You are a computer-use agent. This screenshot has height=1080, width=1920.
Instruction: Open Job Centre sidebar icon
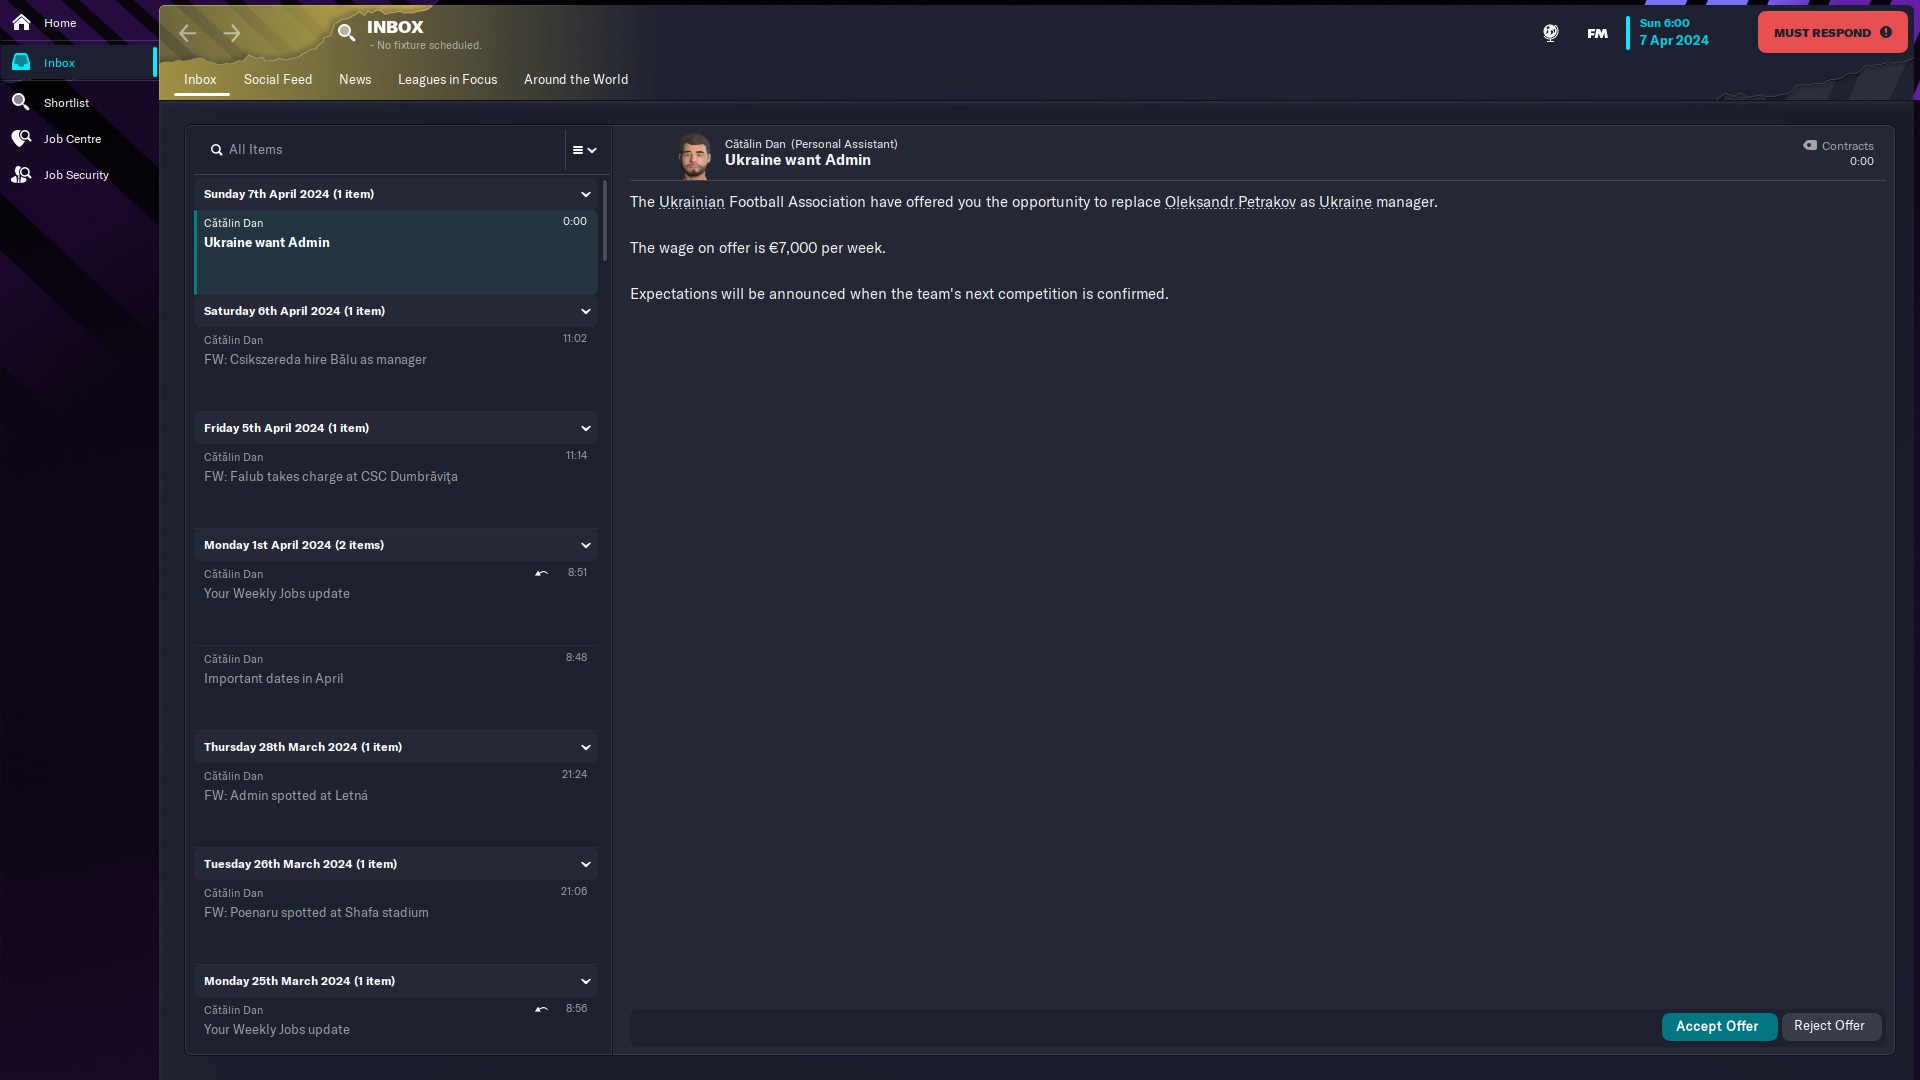point(21,138)
